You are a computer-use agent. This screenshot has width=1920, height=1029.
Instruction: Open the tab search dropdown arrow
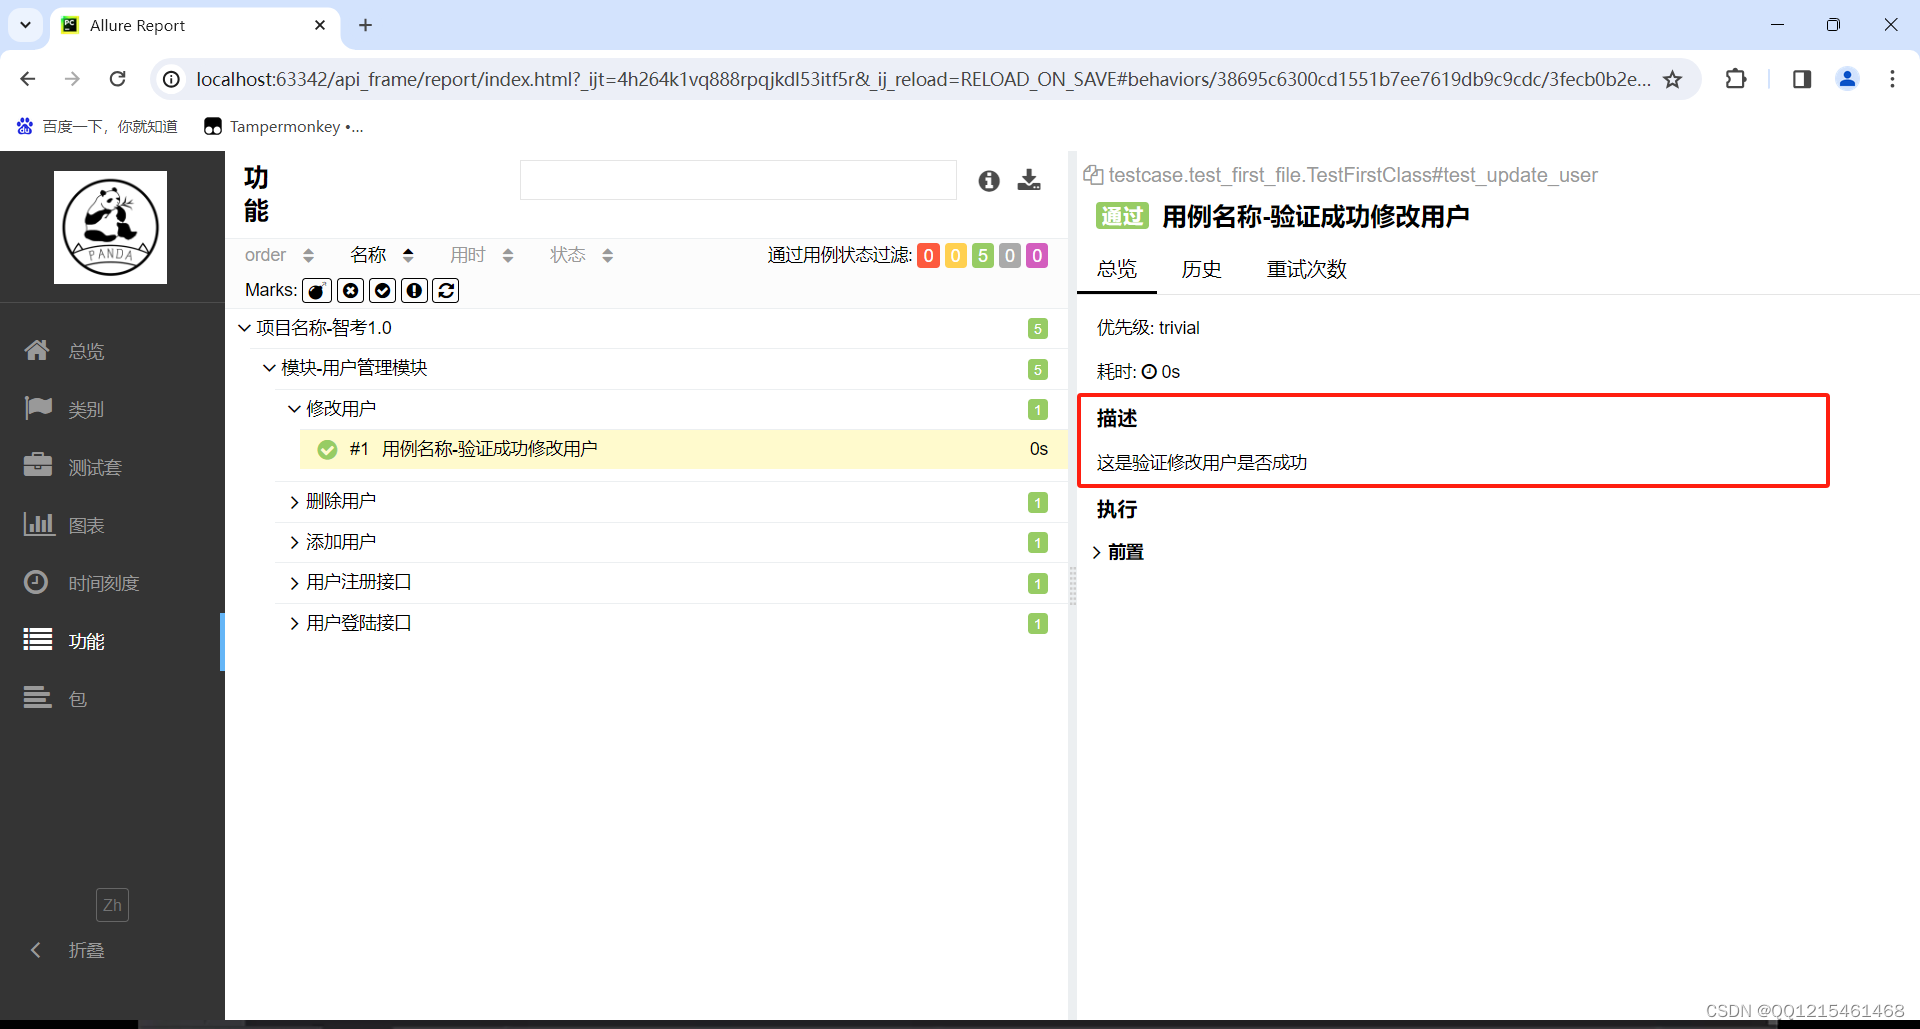pyautogui.click(x=25, y=25)
